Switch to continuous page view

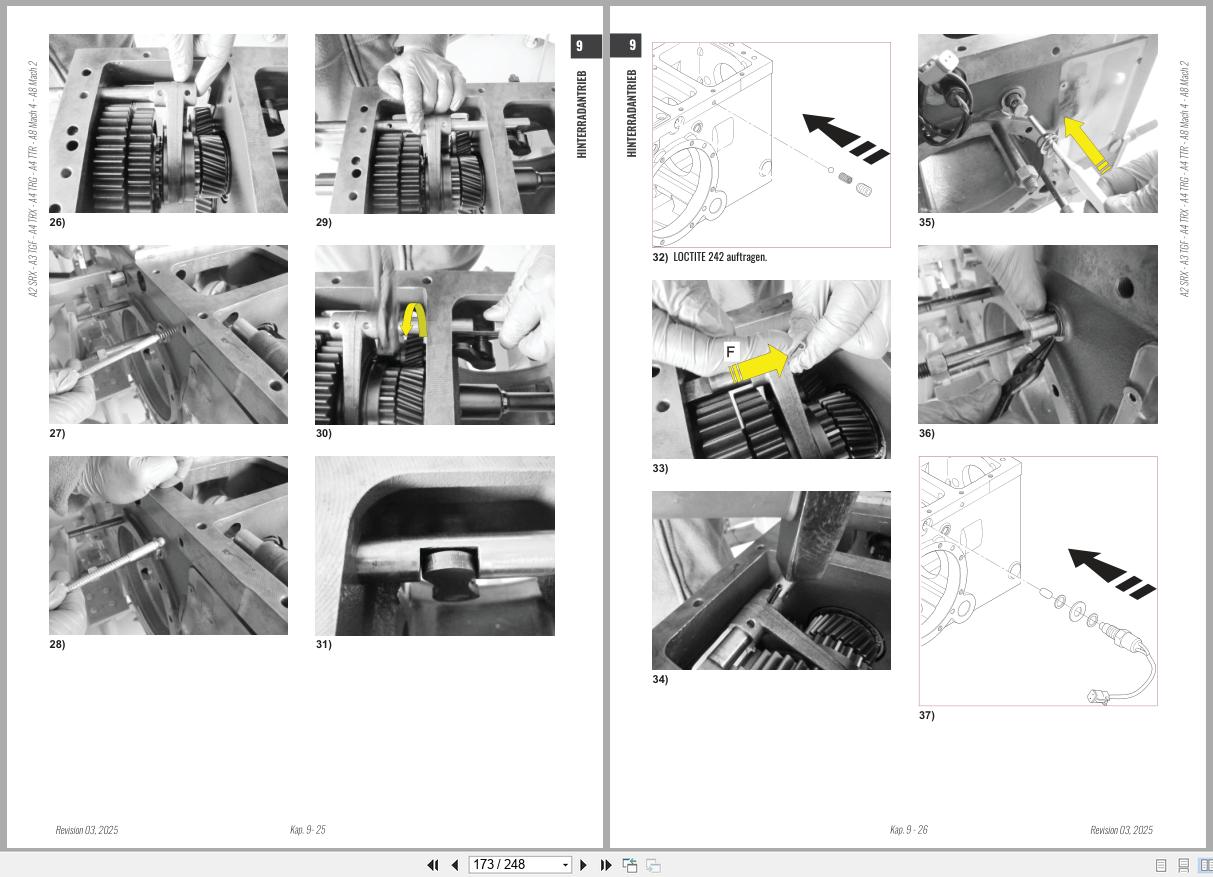click(1183, 865)
